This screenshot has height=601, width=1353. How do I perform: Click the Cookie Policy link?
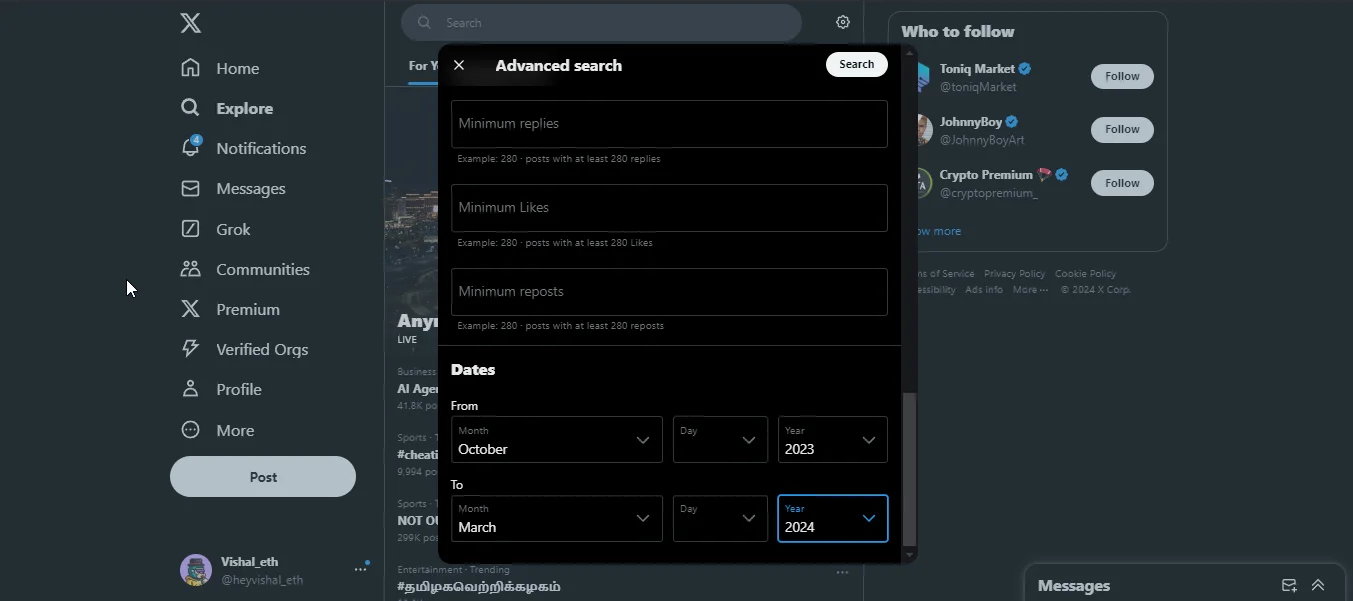[1085, 273]
